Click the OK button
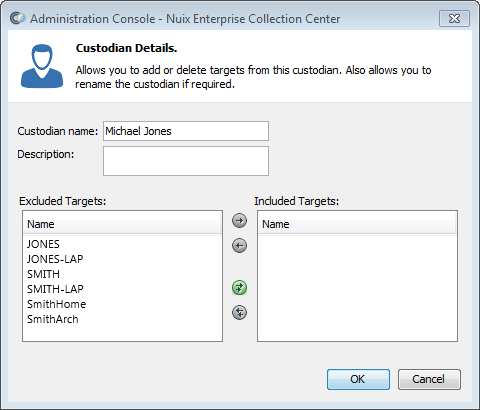 coord(358,379)
